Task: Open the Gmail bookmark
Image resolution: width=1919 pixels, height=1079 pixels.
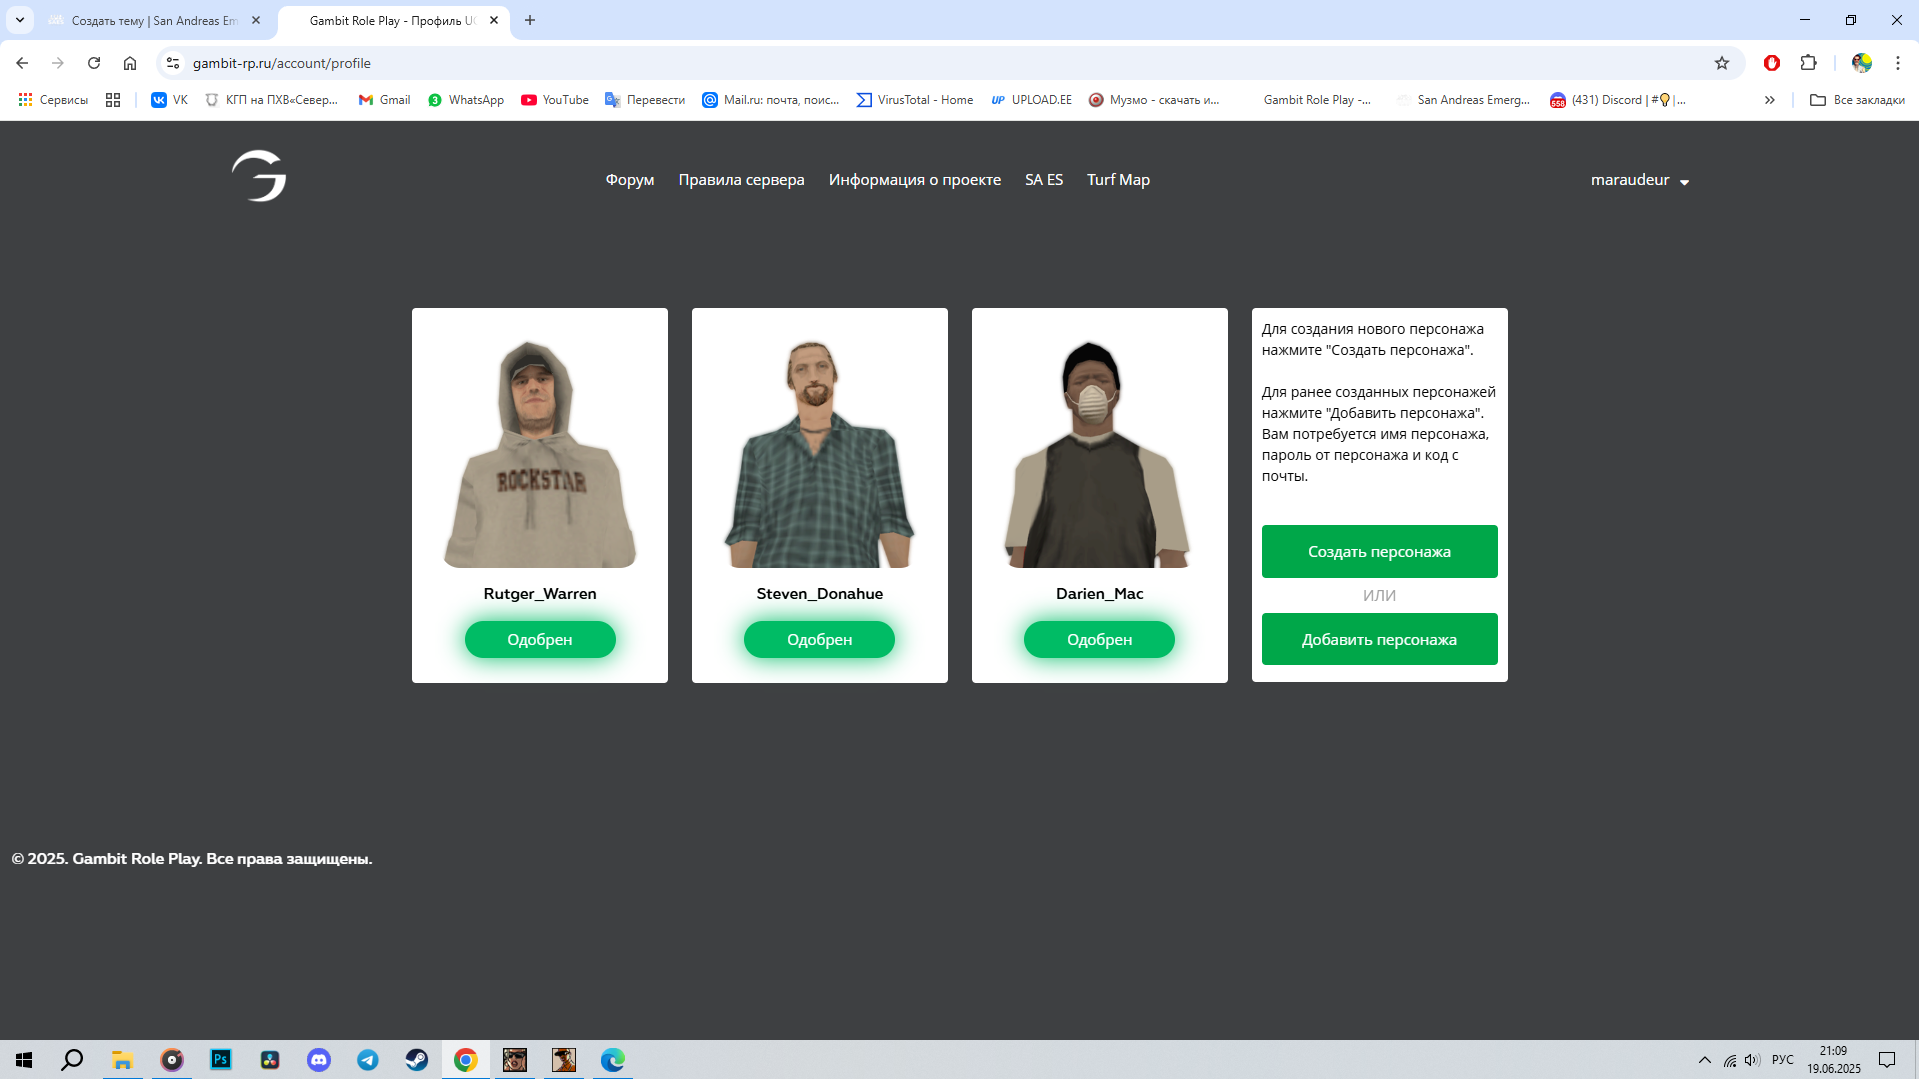Action: click(385, 100)
